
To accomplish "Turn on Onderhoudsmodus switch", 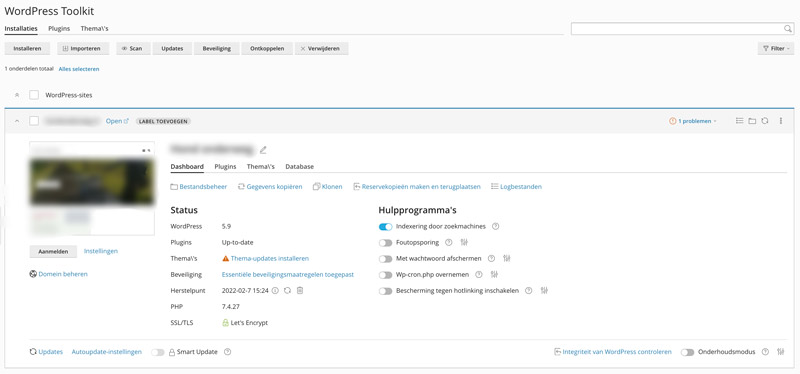I will (687, 352).
